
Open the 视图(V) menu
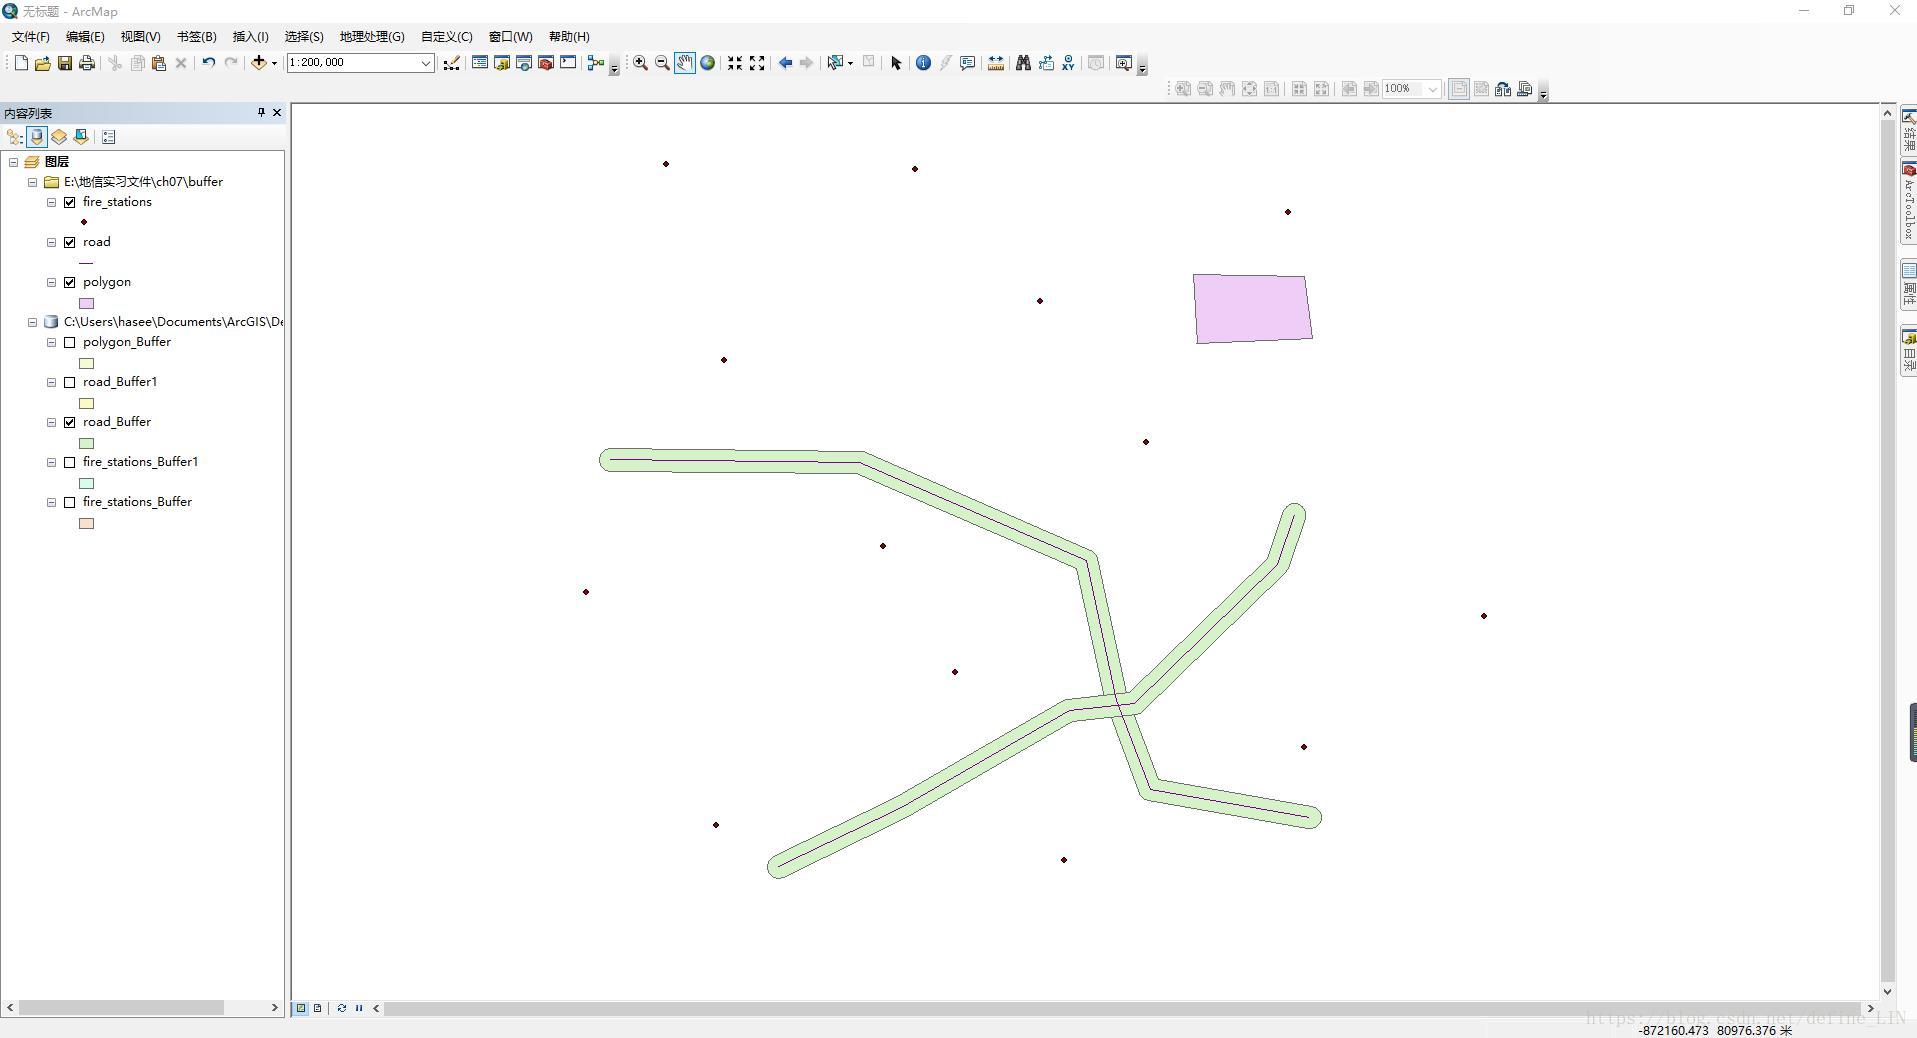pyautogui.click(x=140, y=36)
